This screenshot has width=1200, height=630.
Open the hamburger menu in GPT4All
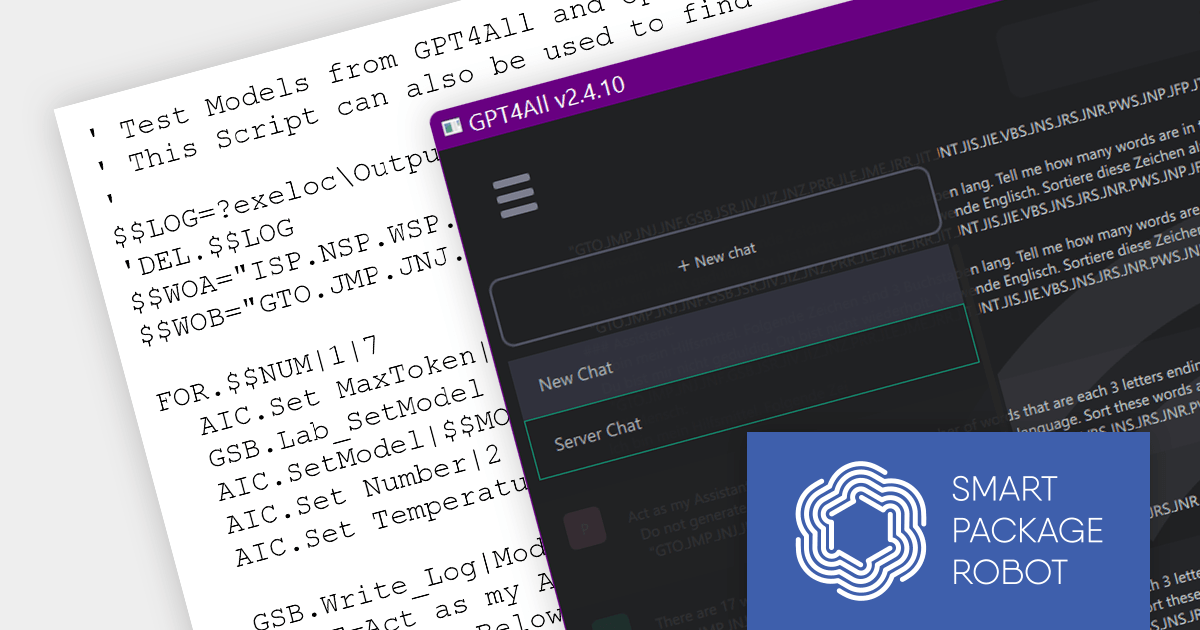(516, 196)
